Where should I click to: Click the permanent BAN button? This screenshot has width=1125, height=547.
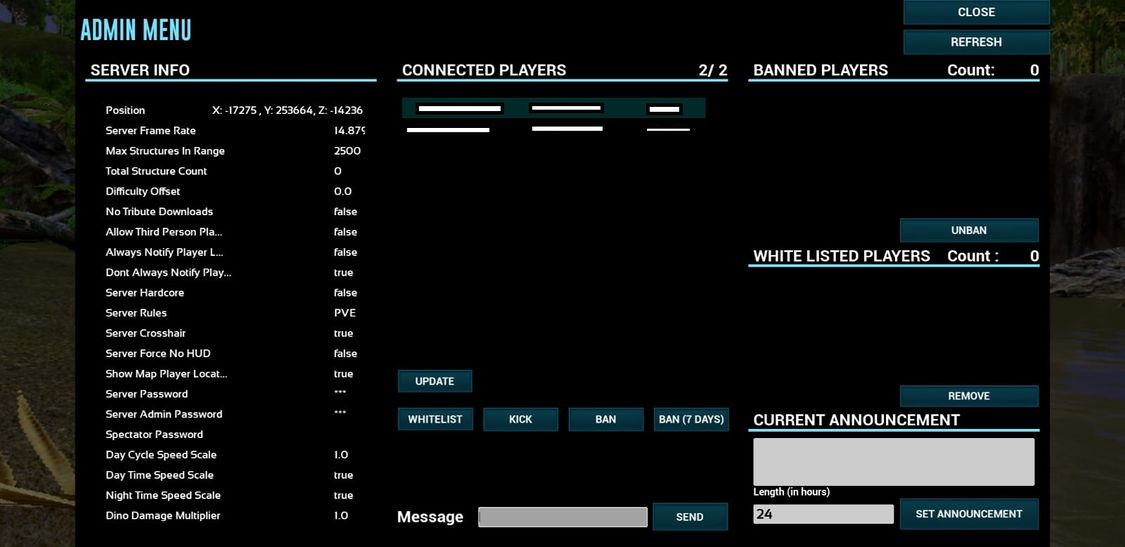[605, 419]
